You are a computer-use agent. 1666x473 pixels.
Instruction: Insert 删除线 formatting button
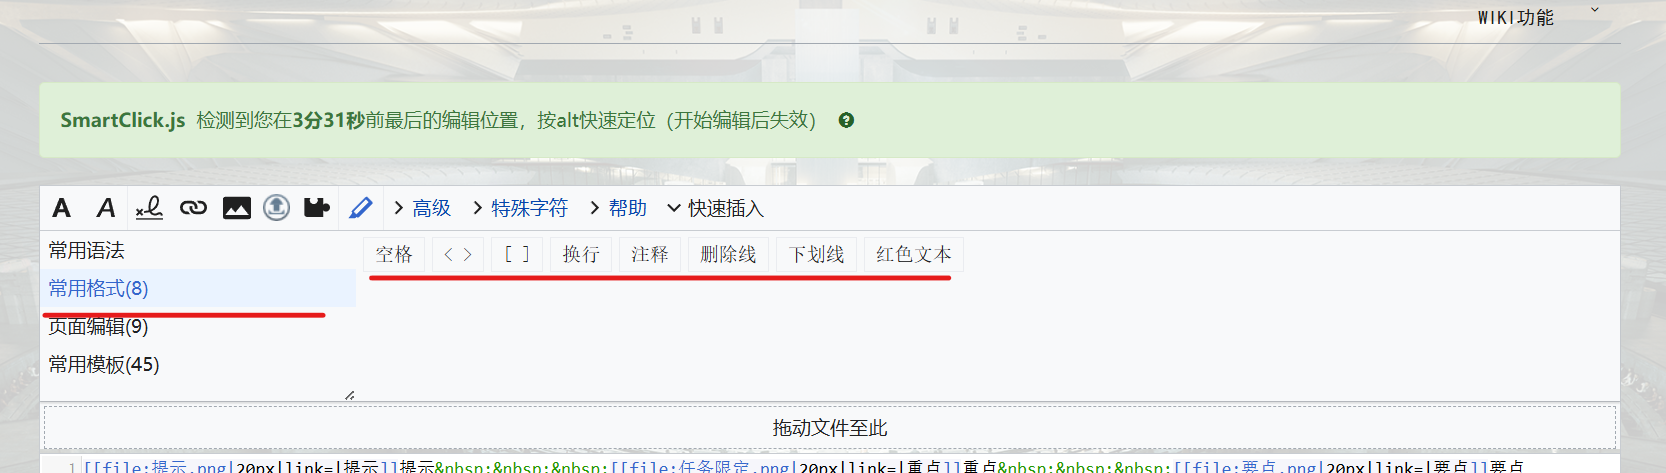(728, 254)
